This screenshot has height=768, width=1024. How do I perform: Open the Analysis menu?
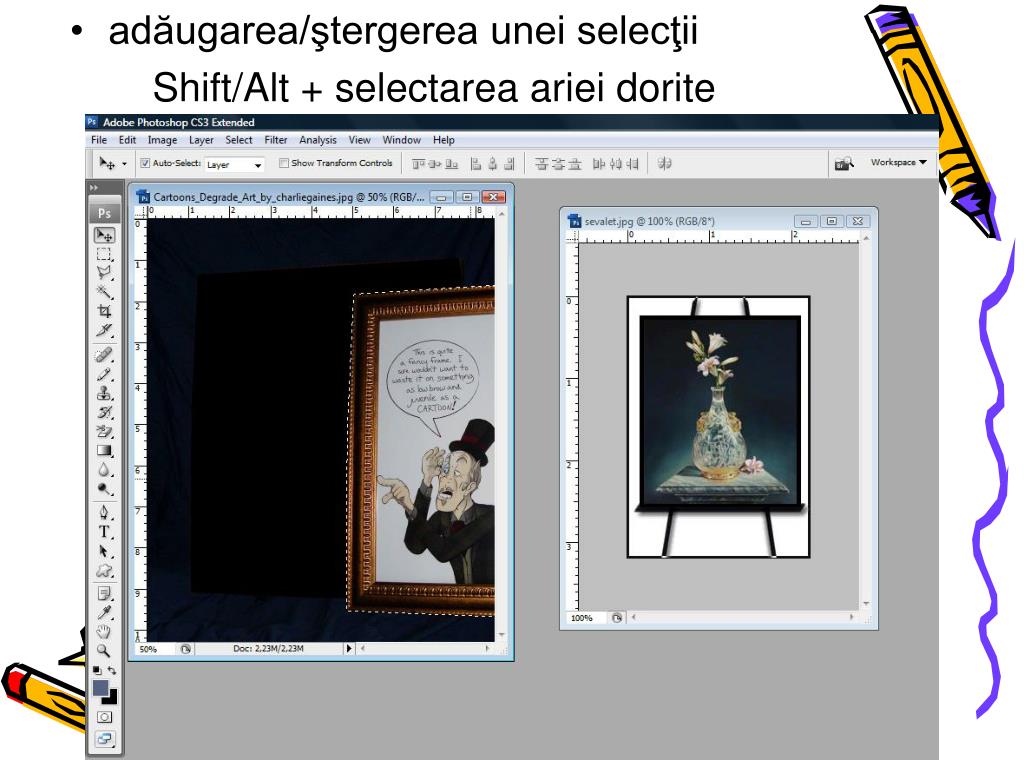click(318, 140)
